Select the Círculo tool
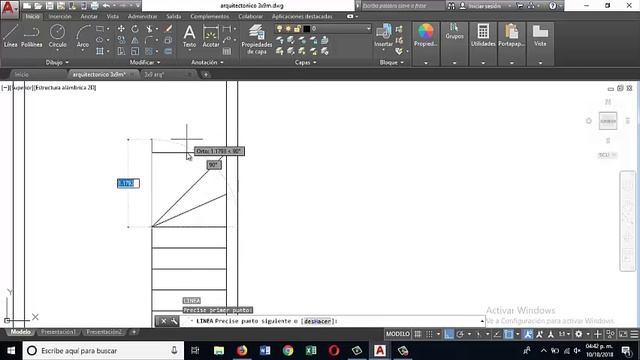The height and width of the screenshot is (360, 640). 58,36
